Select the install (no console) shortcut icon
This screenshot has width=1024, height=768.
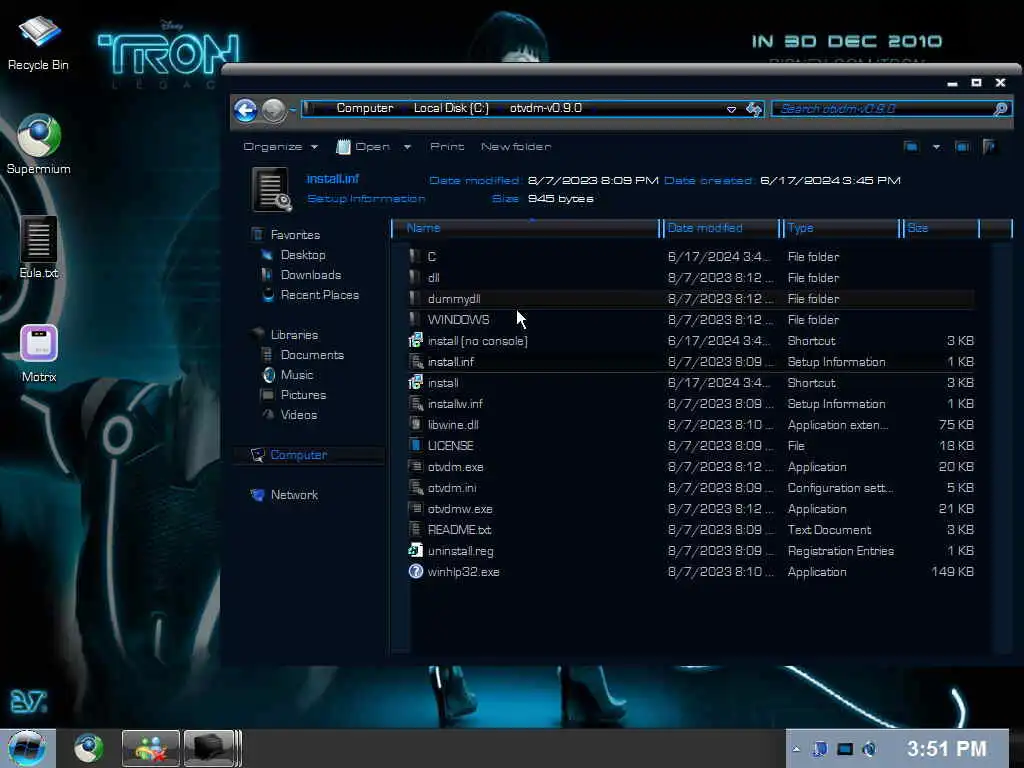pos(415,340)
